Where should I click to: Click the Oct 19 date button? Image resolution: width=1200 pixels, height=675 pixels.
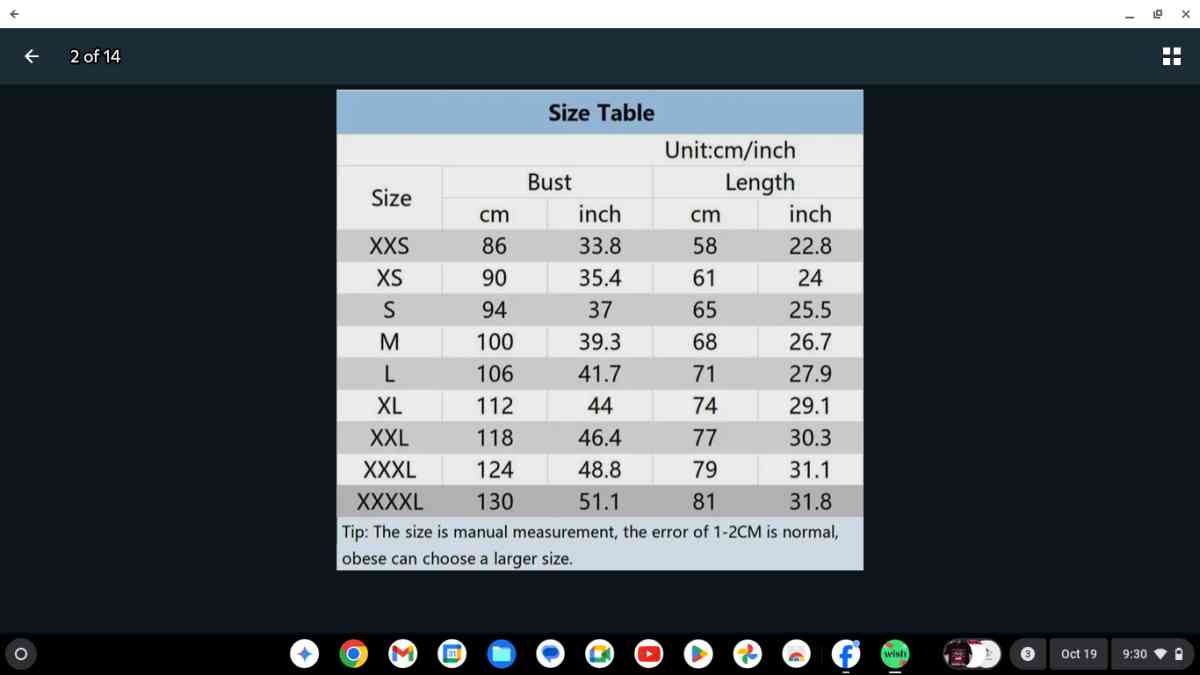[x=1078, y=654]
